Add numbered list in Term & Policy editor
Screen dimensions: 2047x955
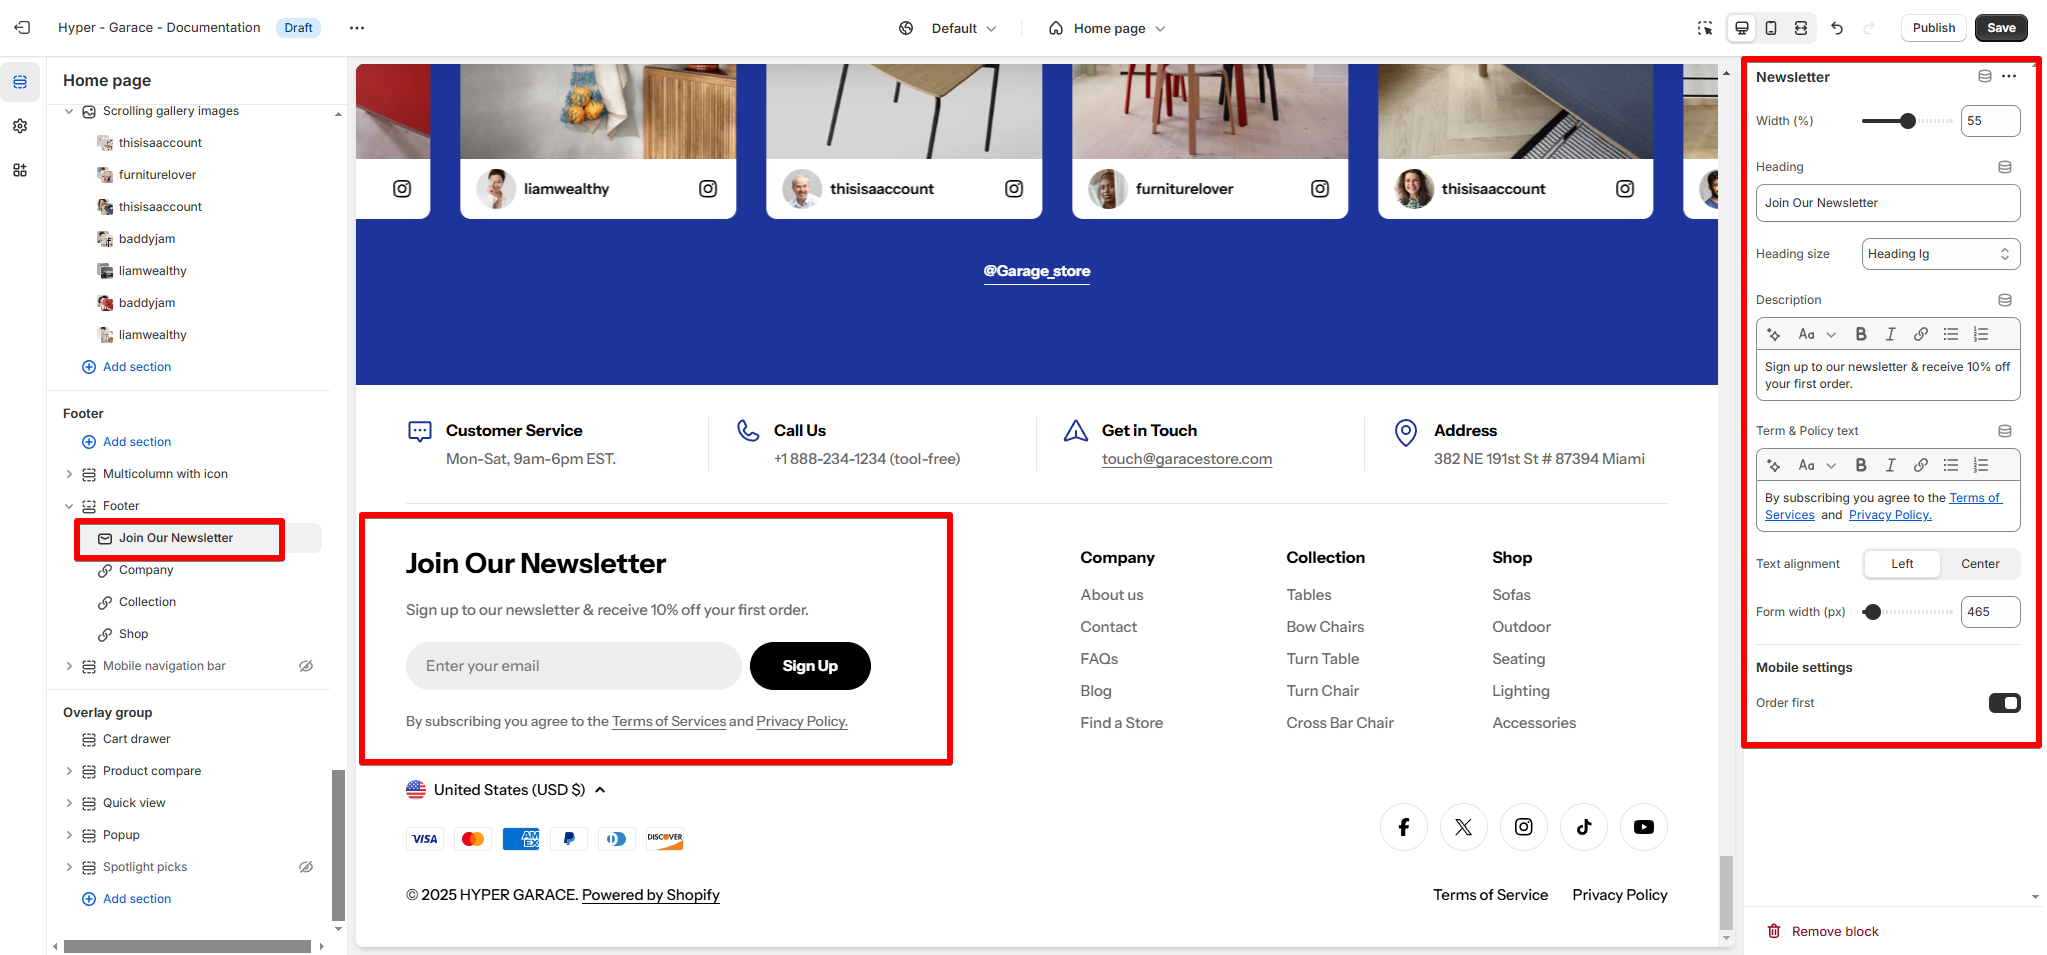click(x=1981, y=465)
